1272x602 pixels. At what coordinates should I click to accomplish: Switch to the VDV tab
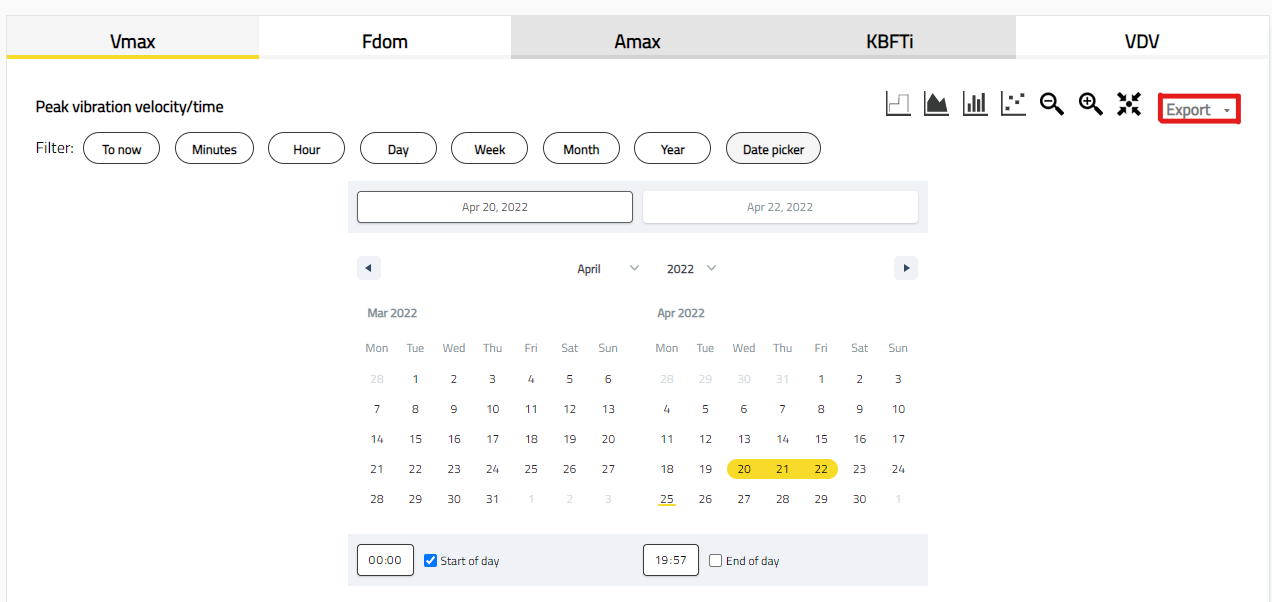[x=1141, y=41]
